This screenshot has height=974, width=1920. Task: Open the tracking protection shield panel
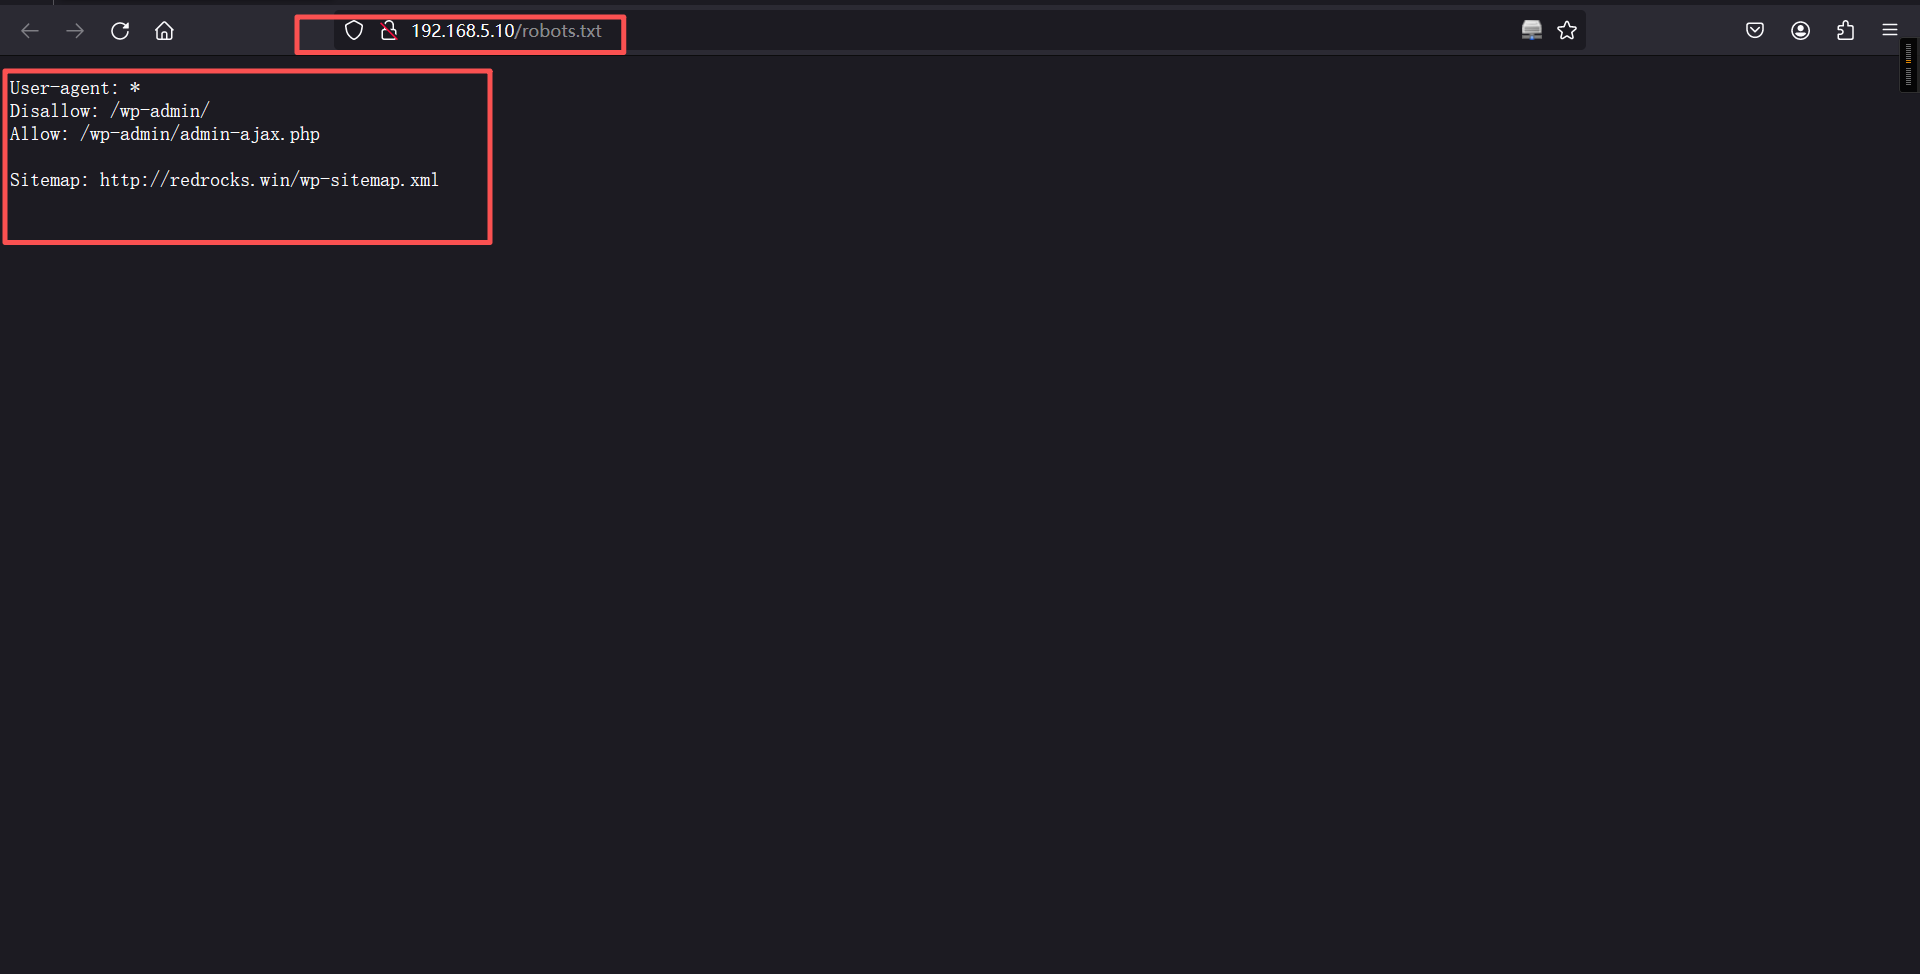(354, 31)
